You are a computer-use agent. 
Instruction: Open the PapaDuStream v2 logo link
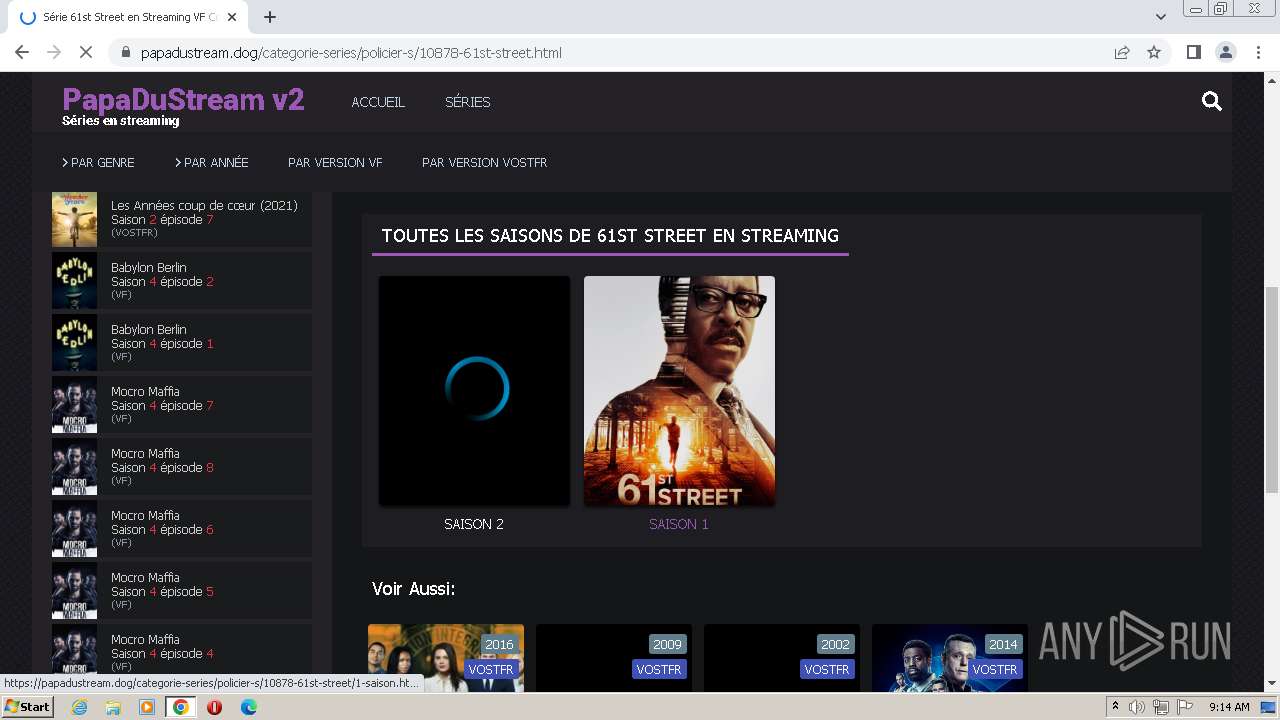point(183,100)
